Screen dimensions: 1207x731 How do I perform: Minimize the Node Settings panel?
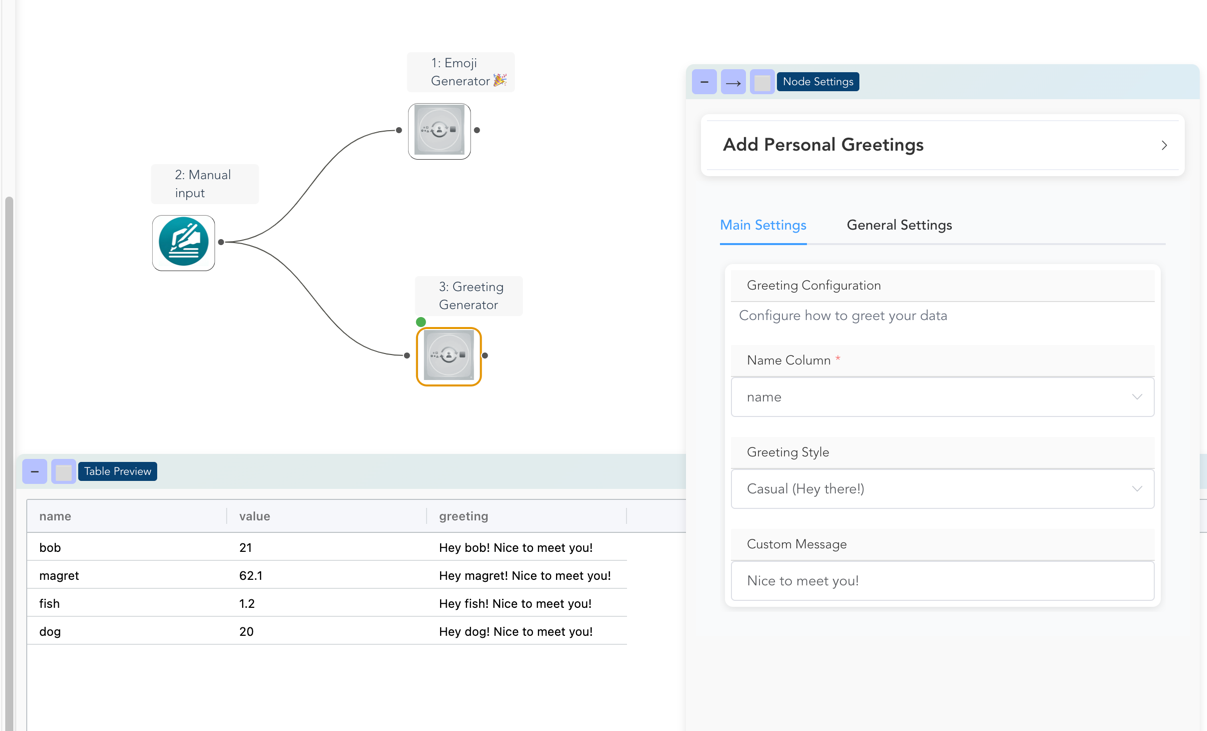(x=704, y=82)
